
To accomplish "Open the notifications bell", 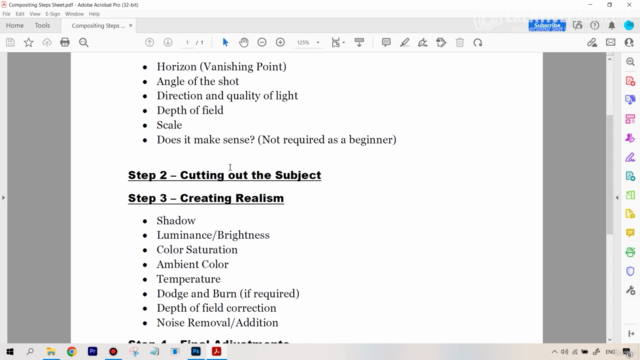I will coord(611,25).
